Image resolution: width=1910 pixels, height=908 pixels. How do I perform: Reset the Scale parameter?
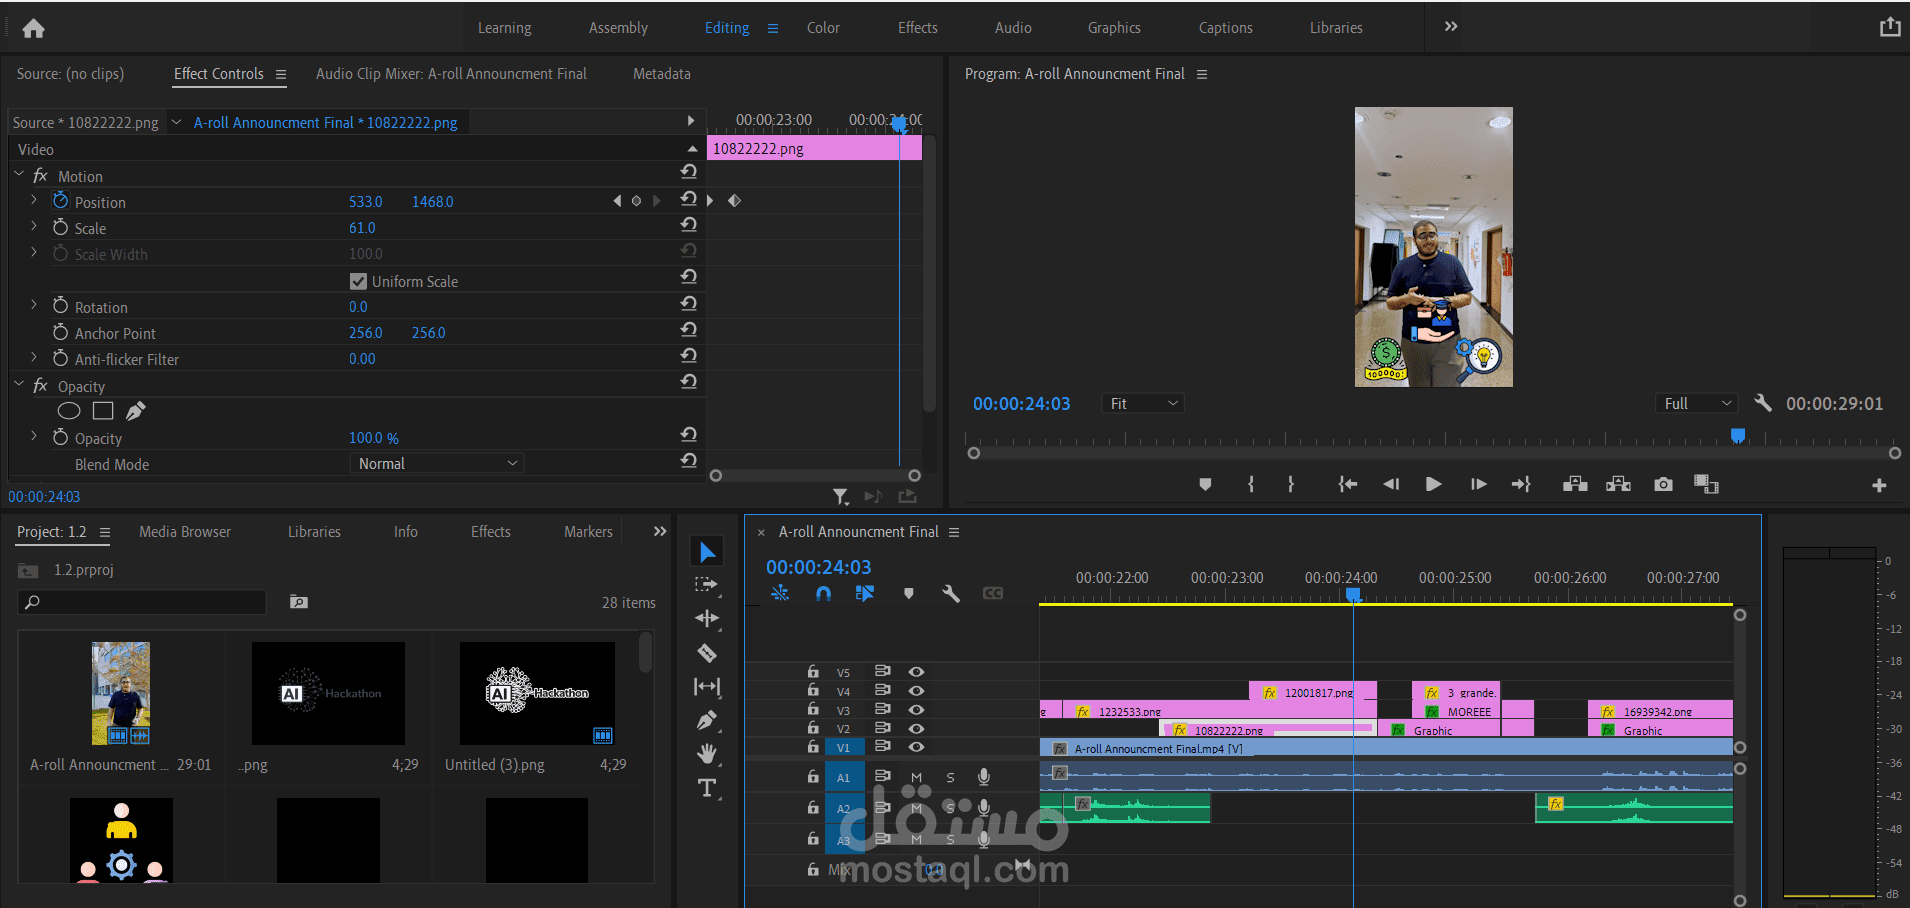click(688, 226)
